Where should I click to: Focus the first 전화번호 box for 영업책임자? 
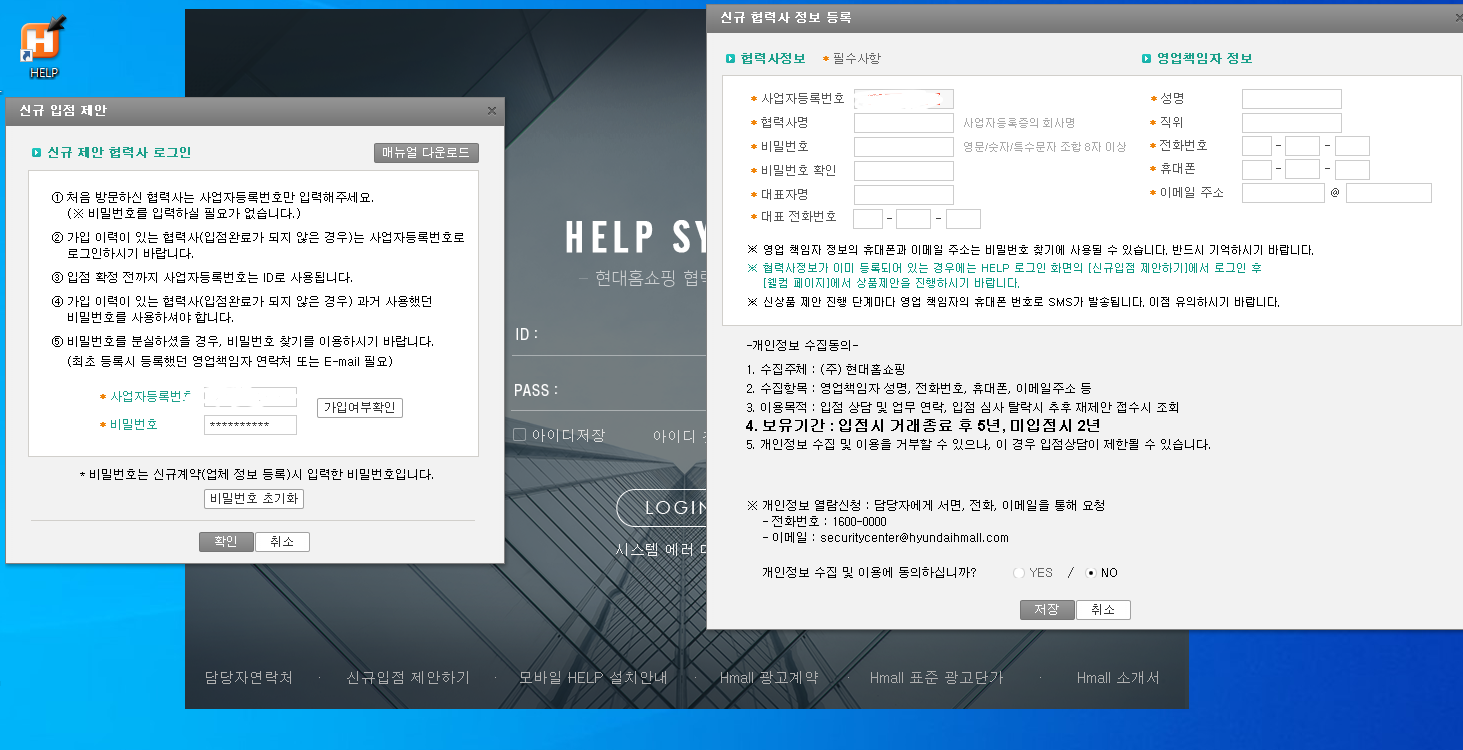[x=1257, y=147]
